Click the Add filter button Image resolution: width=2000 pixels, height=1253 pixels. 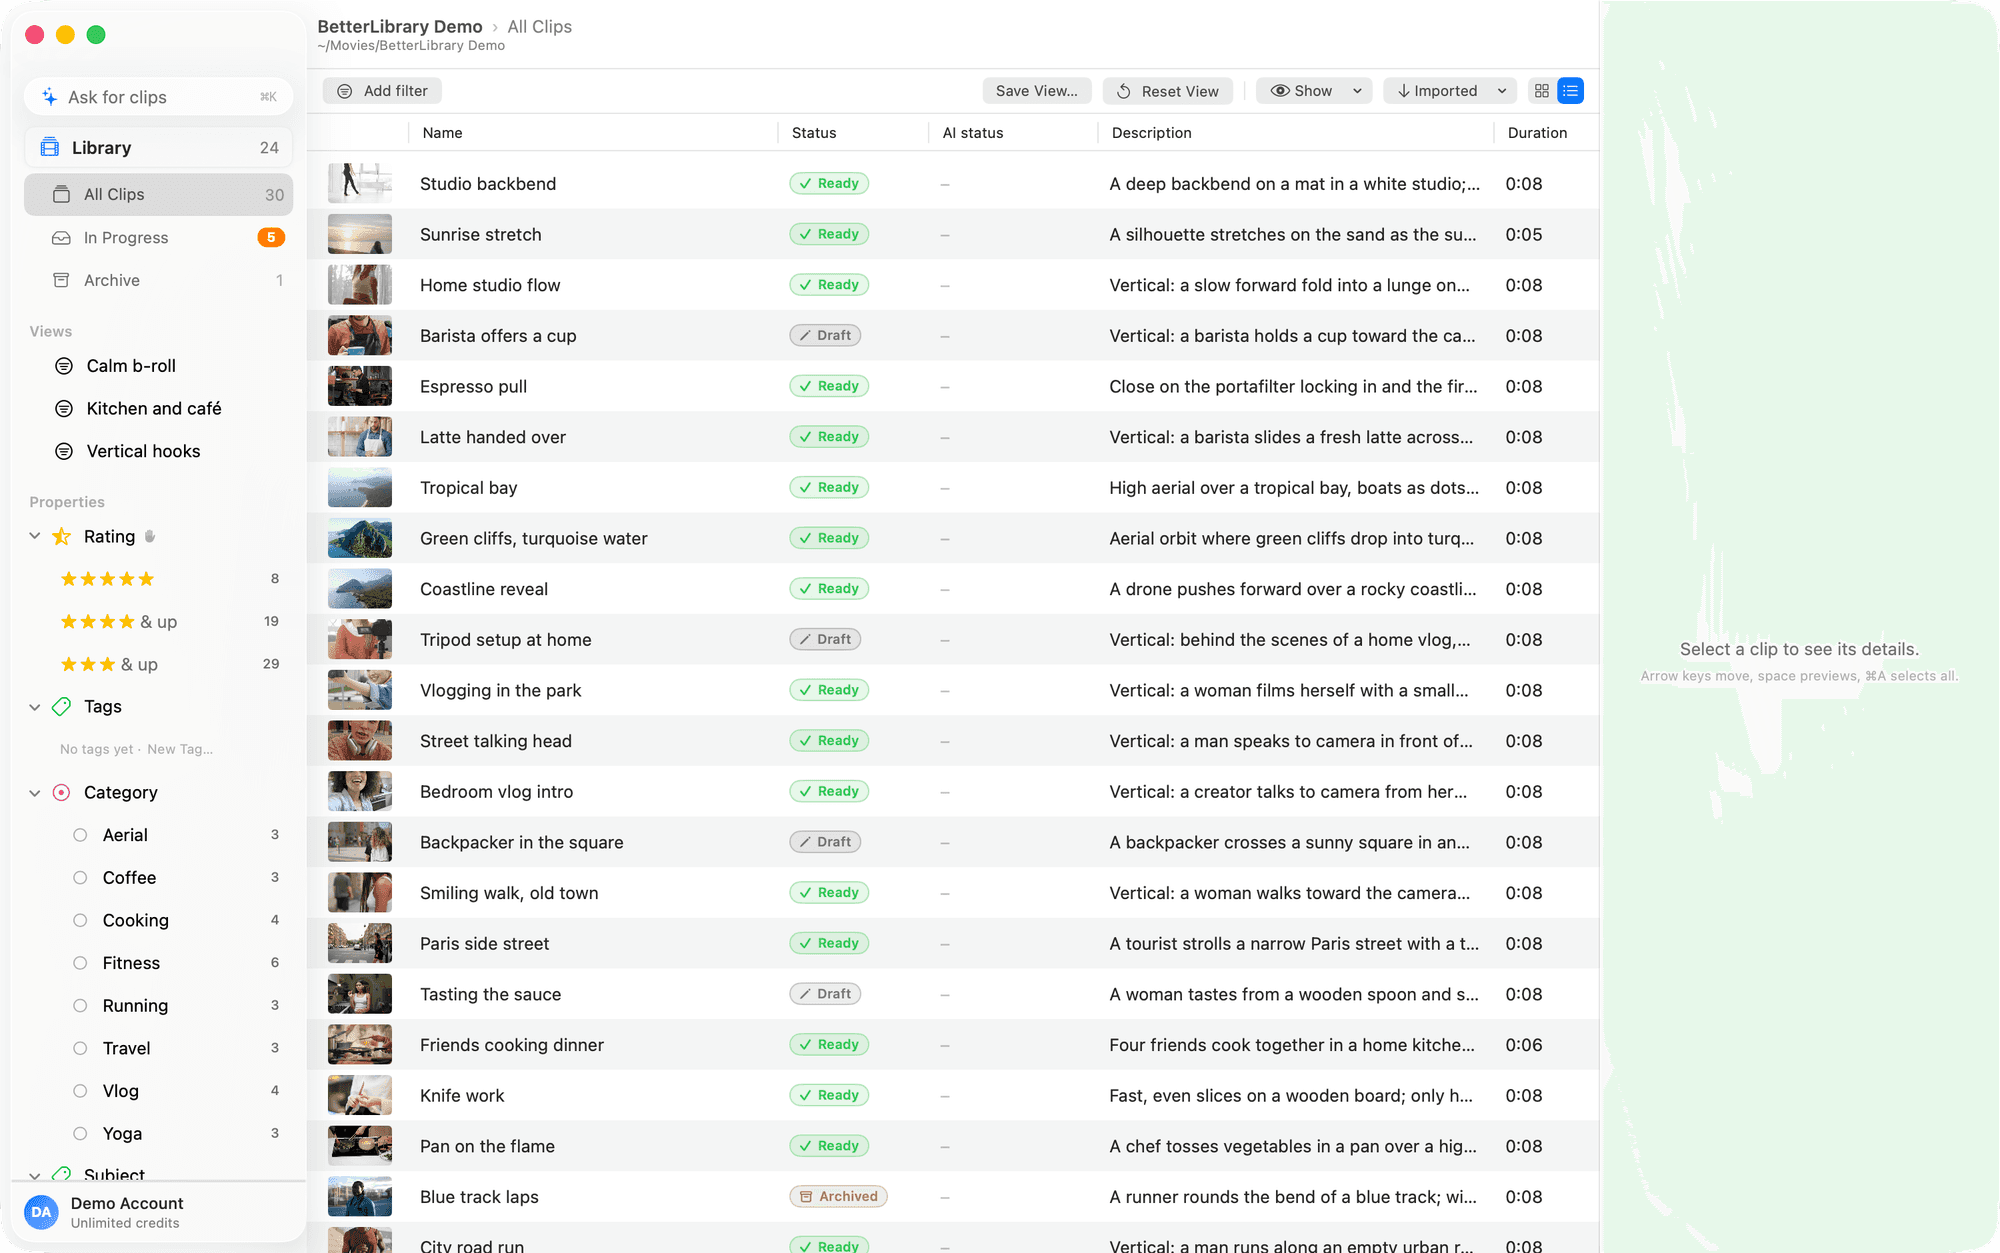382,91
